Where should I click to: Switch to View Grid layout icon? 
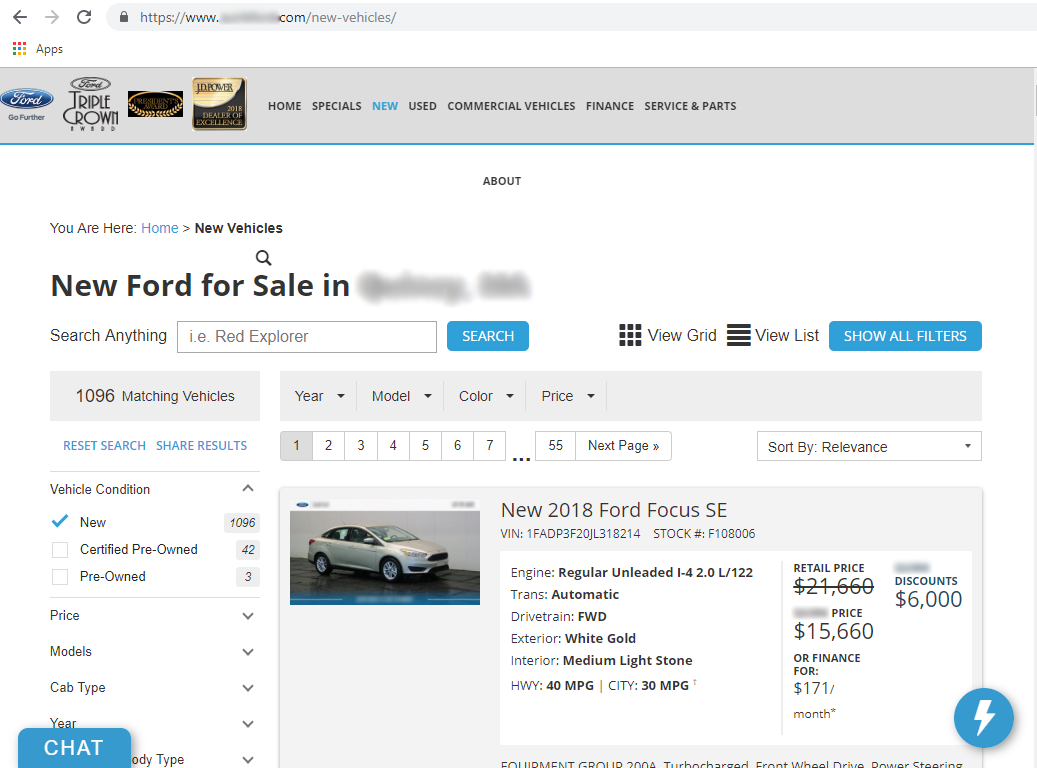[630, 336]
